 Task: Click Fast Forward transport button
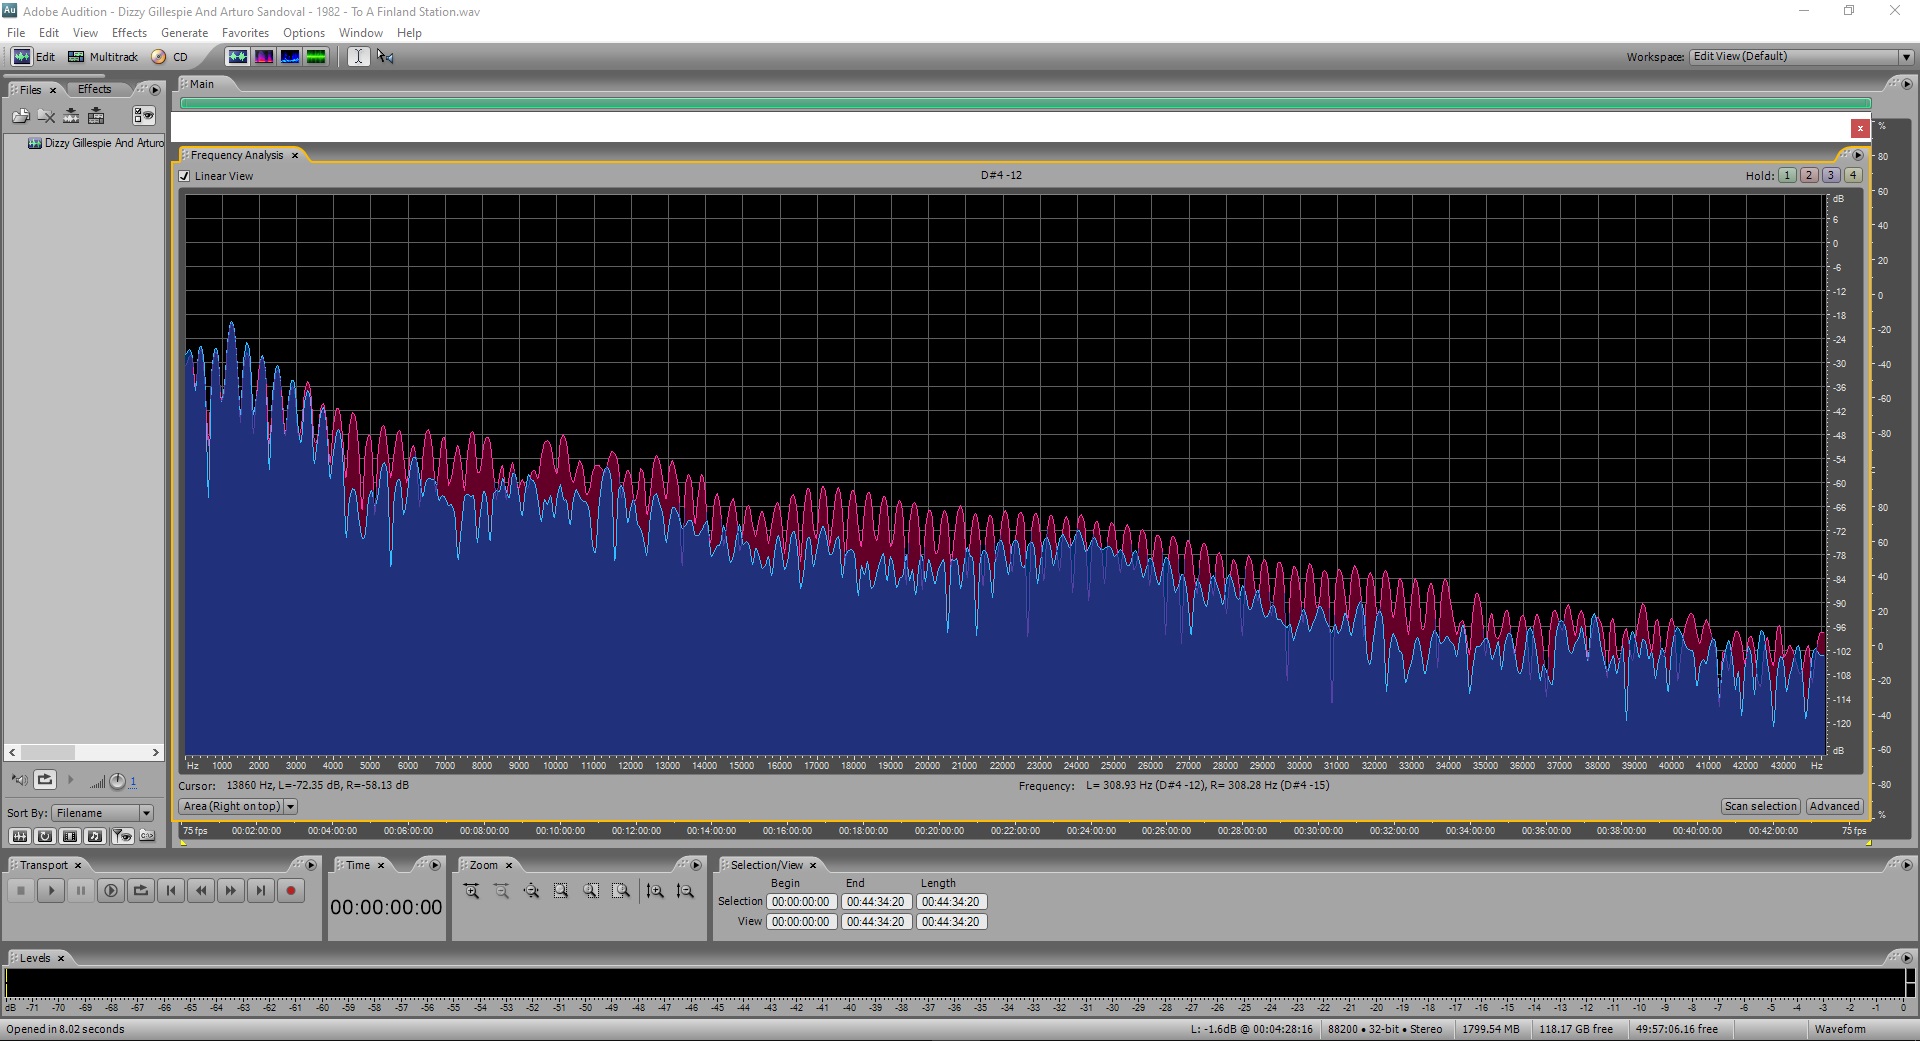click(231, 890)
